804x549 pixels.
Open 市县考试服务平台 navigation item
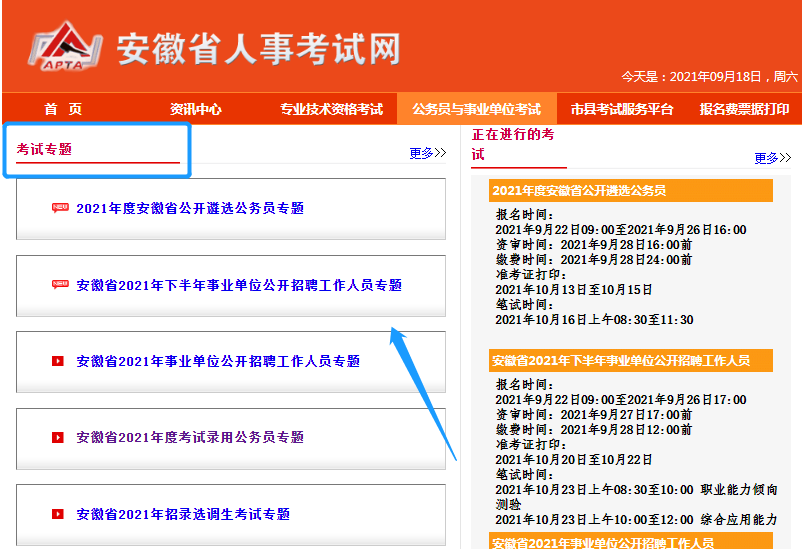click(x=622, y=109)
